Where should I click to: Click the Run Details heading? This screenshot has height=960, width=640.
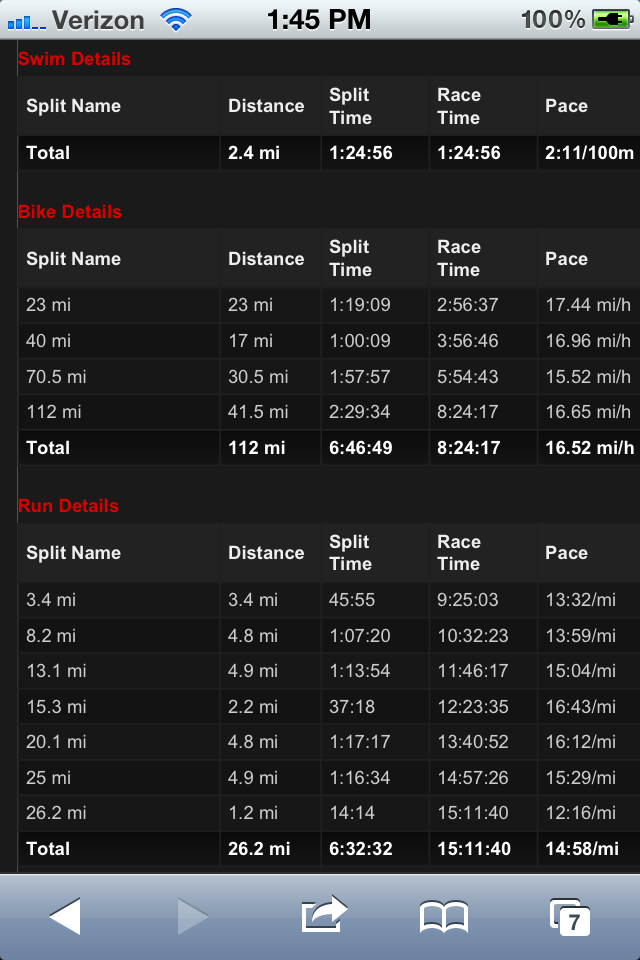(x=68, y=506)
